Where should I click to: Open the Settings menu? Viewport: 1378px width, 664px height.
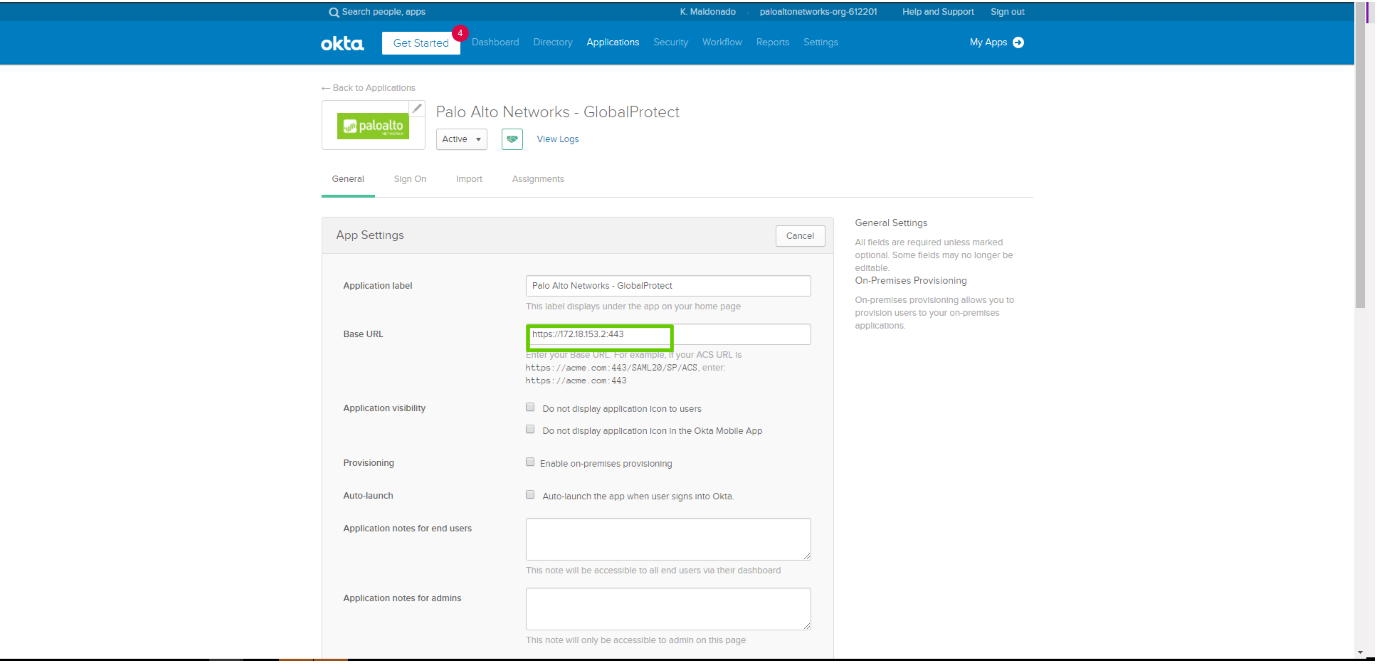tap(821, 42)
